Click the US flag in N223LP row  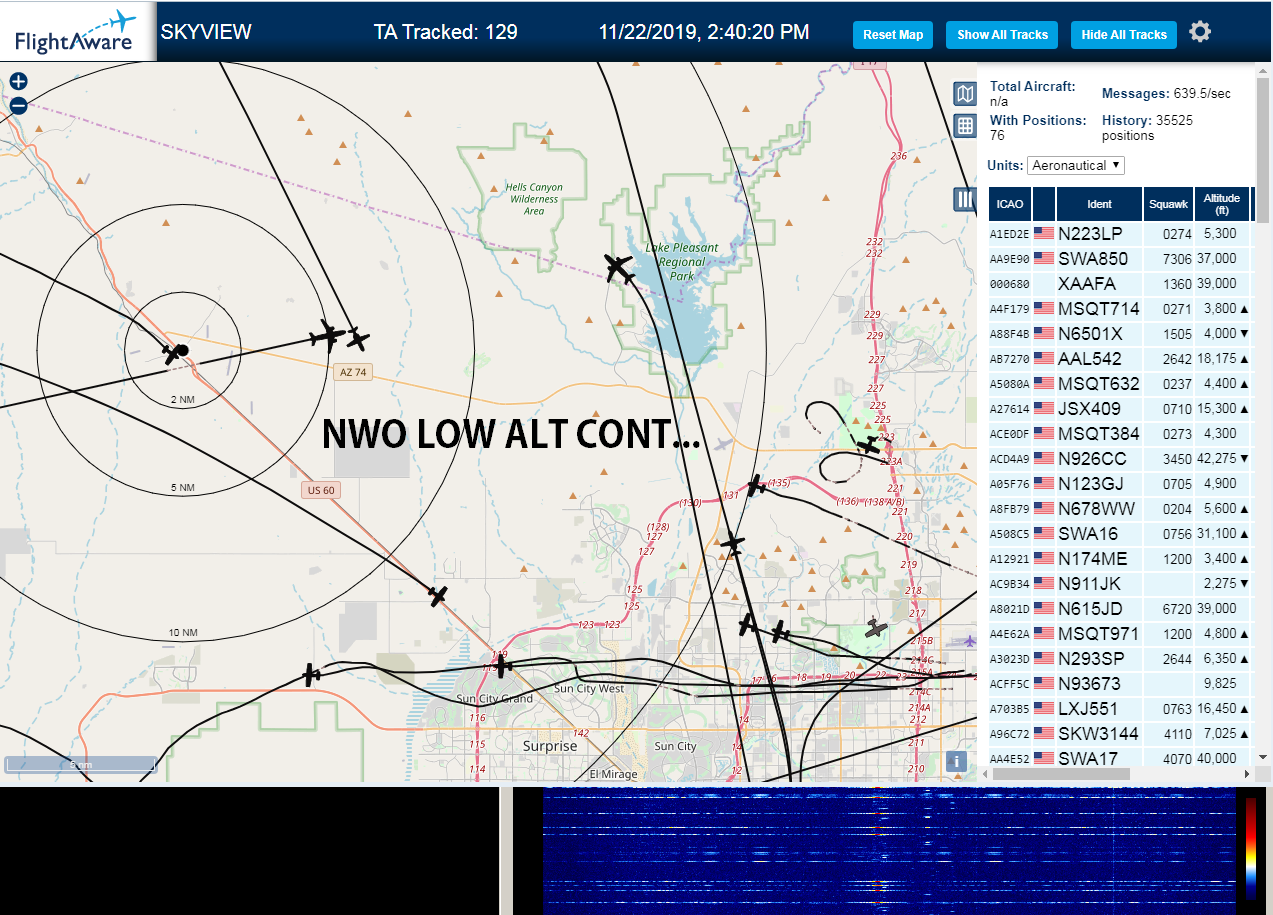[x=1044, y=234]
